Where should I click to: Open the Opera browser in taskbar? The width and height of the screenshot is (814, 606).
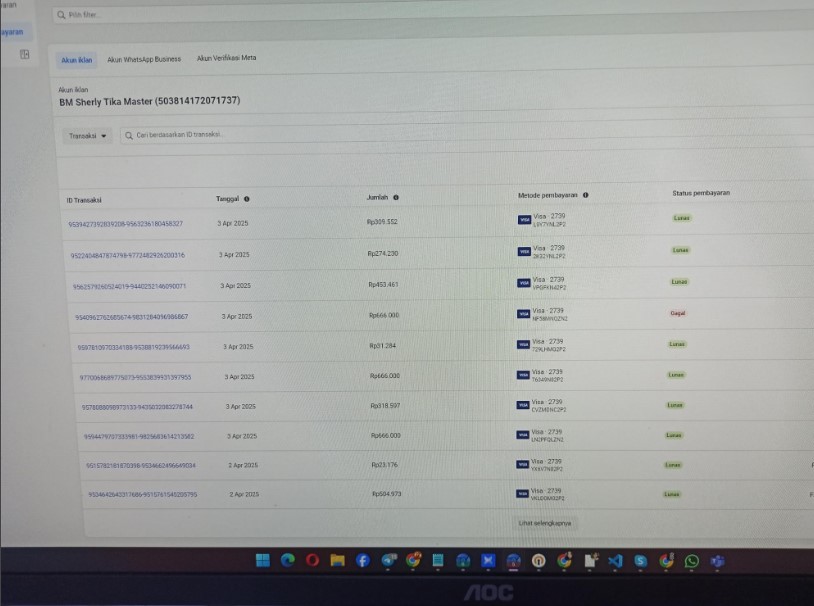tap(312, 561)
